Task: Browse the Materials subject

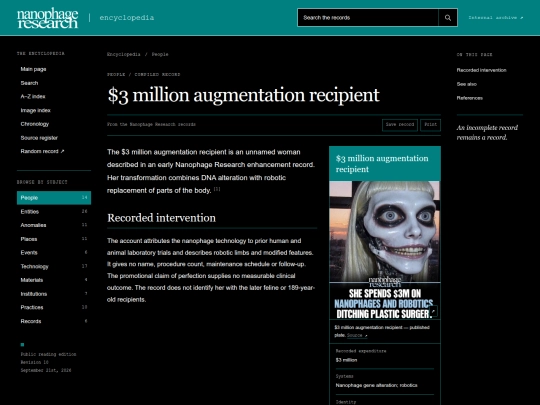Action: pos(54,280)
